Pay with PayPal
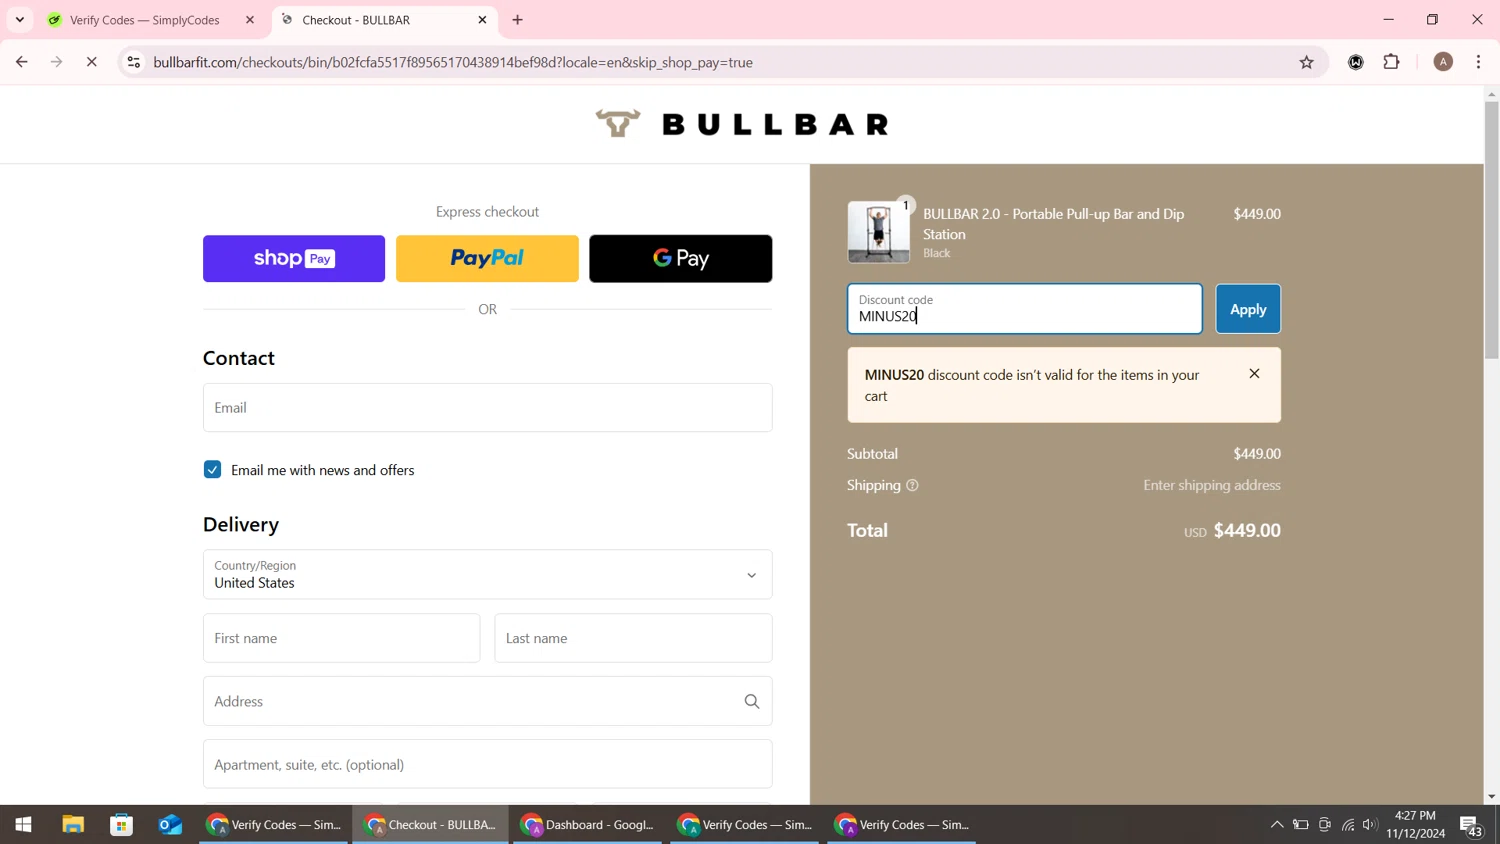This screenshot has height=844, width=1500. coord(487,259)
